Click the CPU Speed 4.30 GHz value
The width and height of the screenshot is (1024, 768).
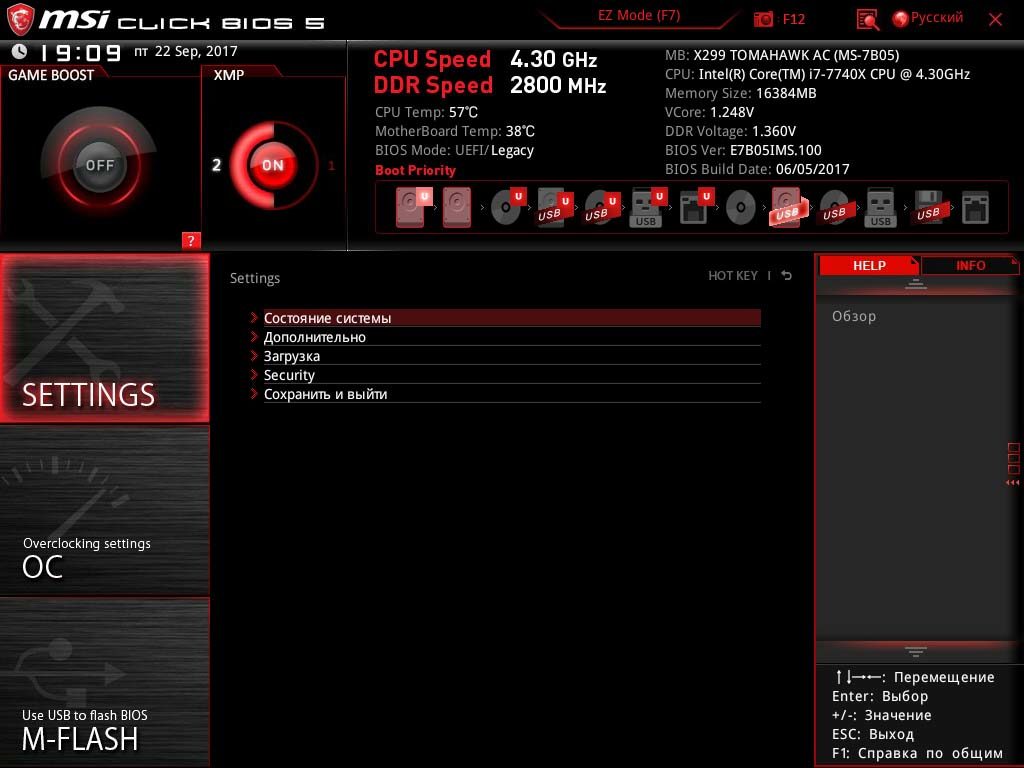554,59
